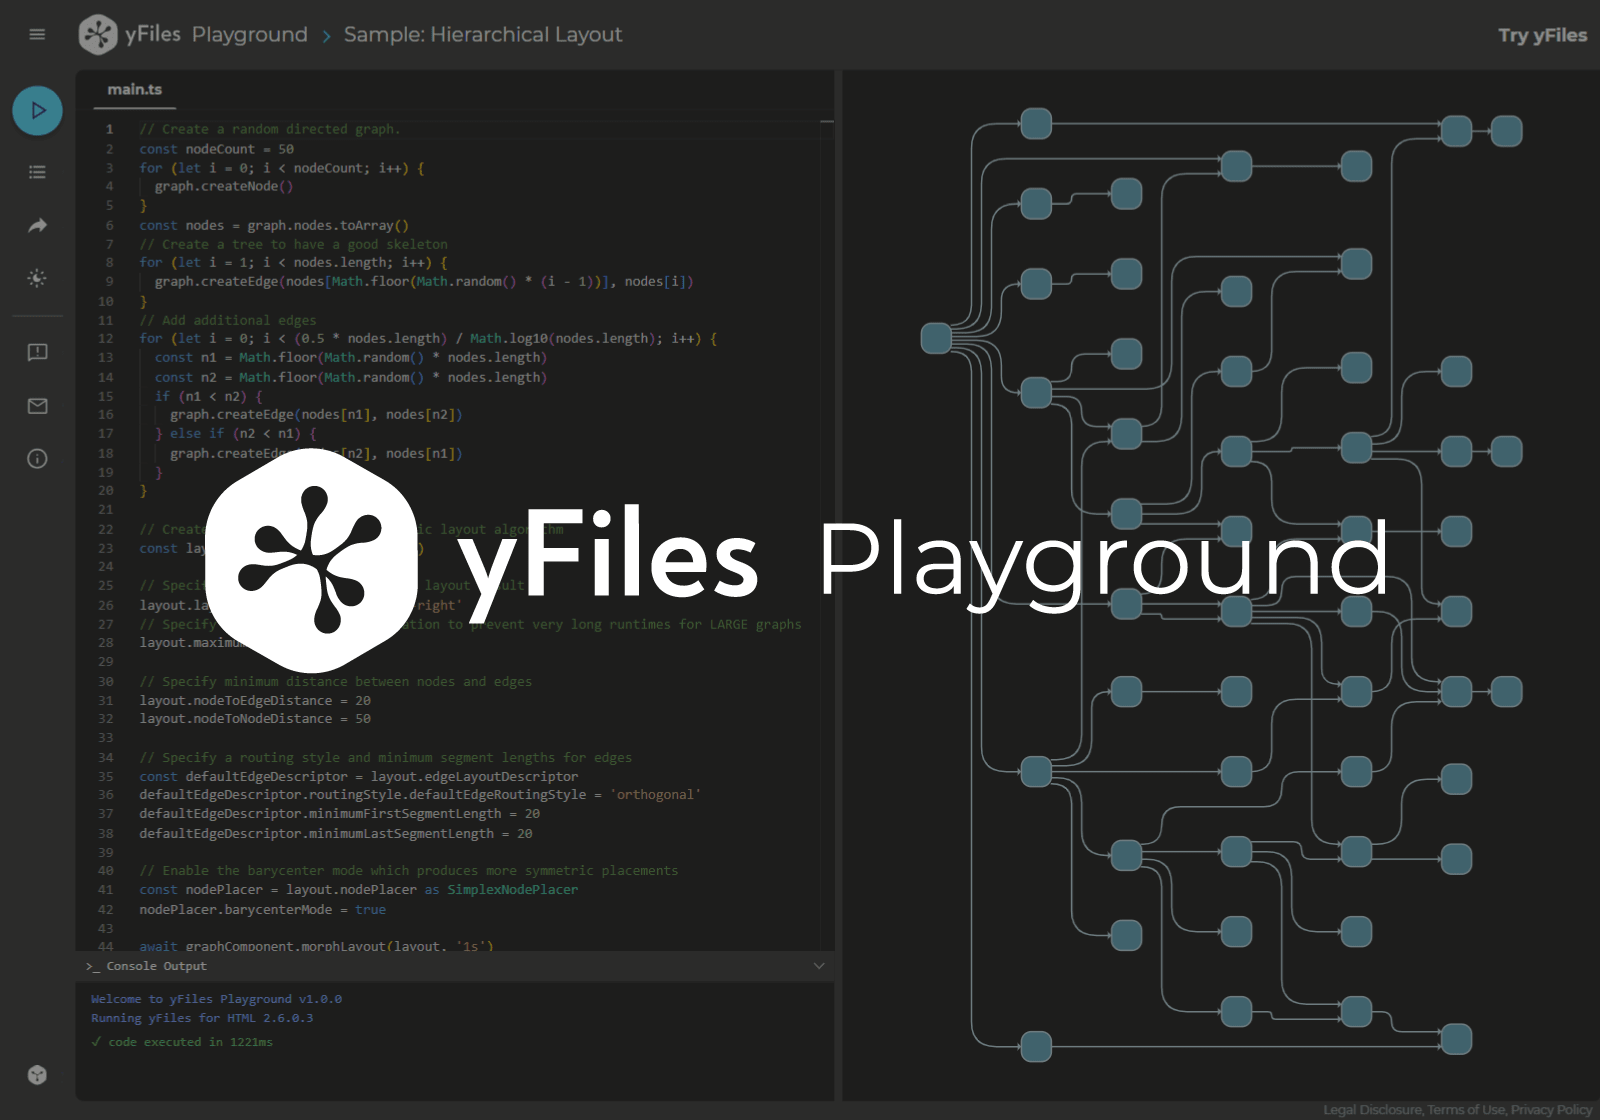Collapse the Console Output panel via its chevron

tap(819, 965)
